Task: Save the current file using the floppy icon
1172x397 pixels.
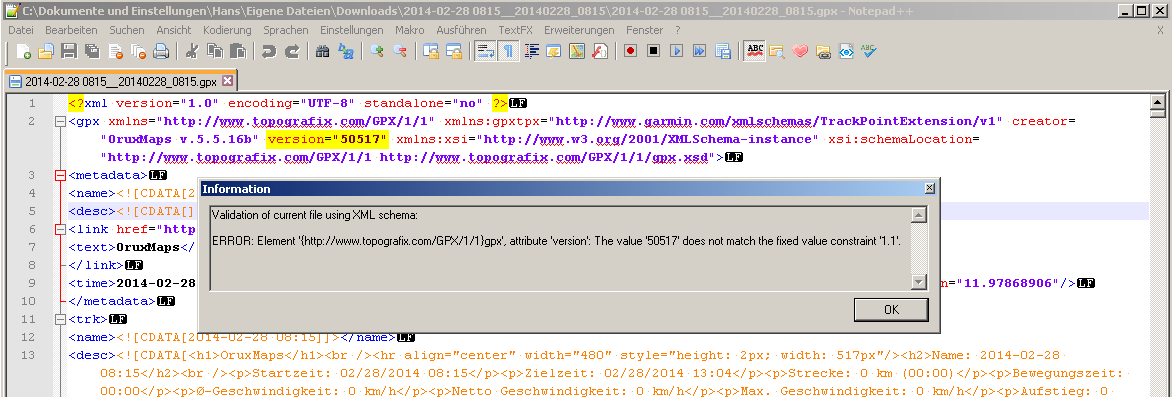Action: pyautogui.click(x=69, y=52)
